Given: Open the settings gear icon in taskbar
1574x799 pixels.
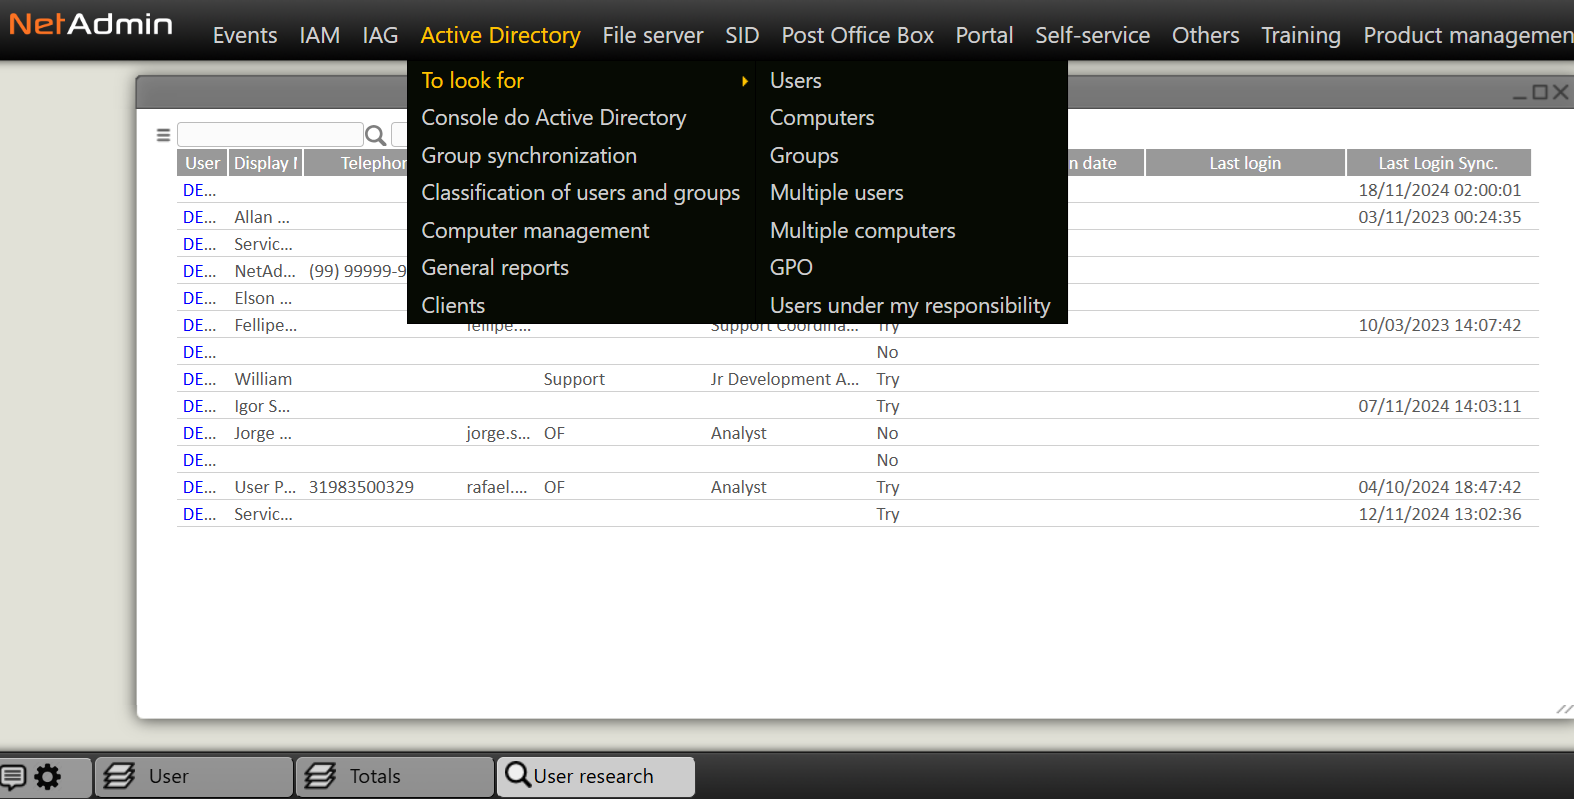Looking at the screenshot, I should 48,776.
